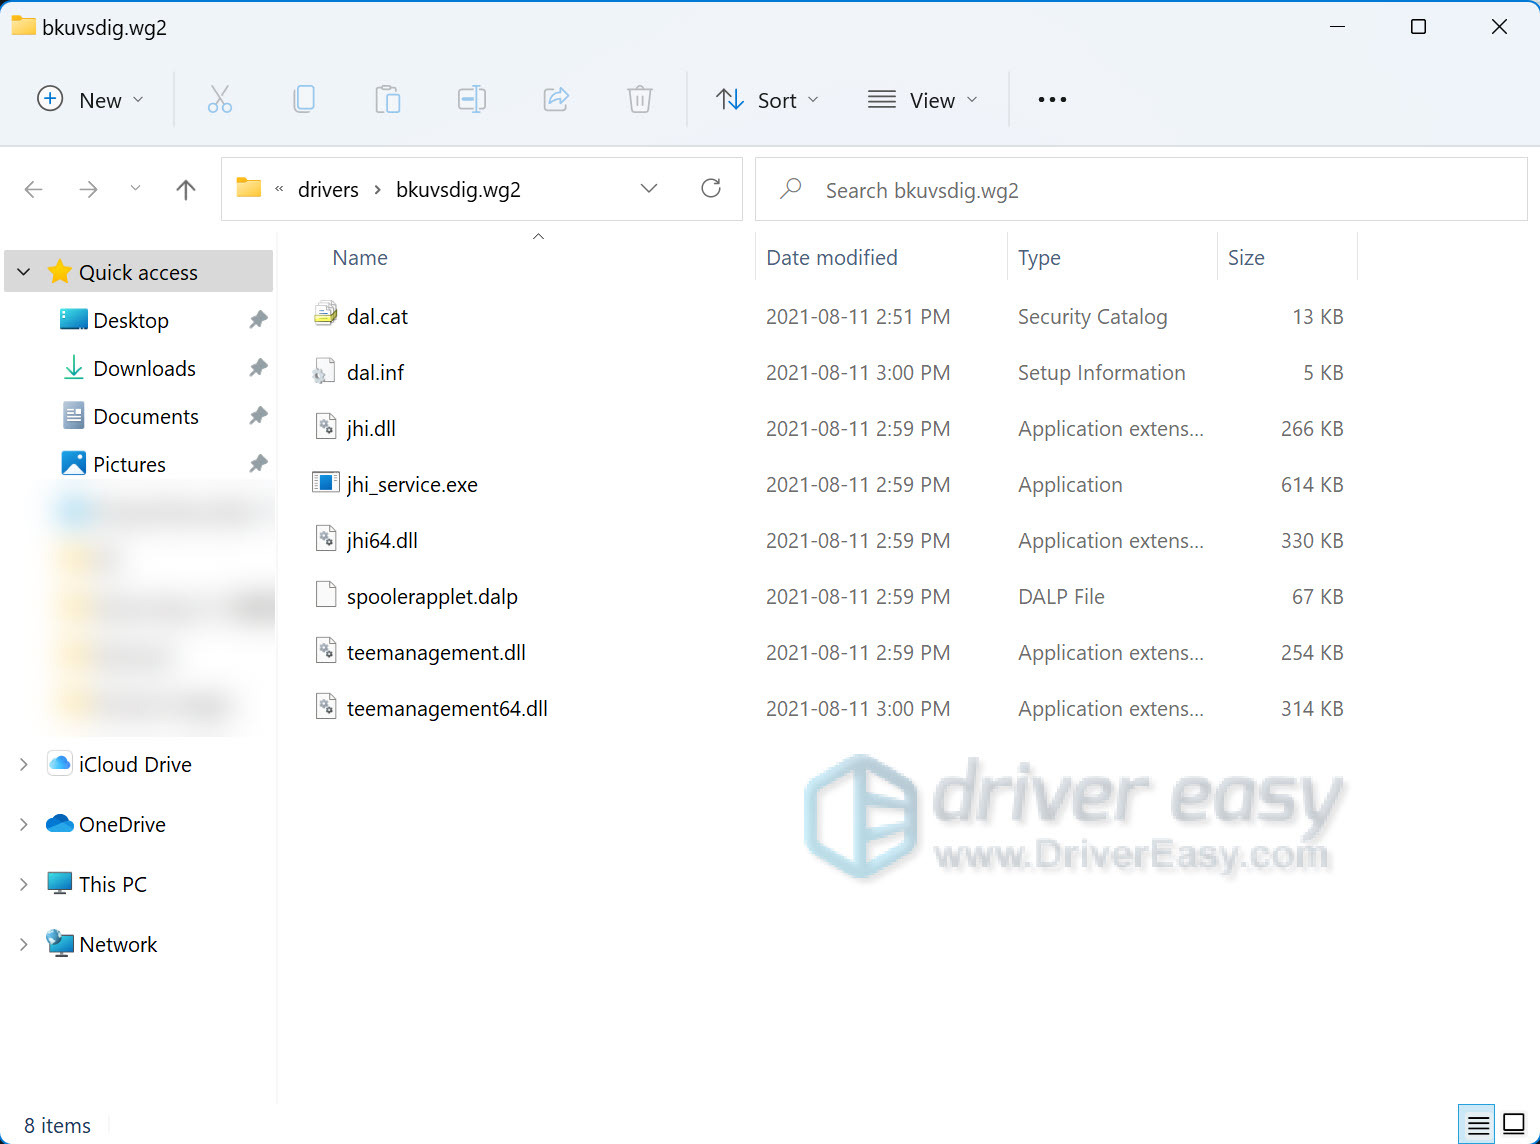Click pin icon next to Downloads
This screenshot has height=1144, width=1540.
coord(258,367)
